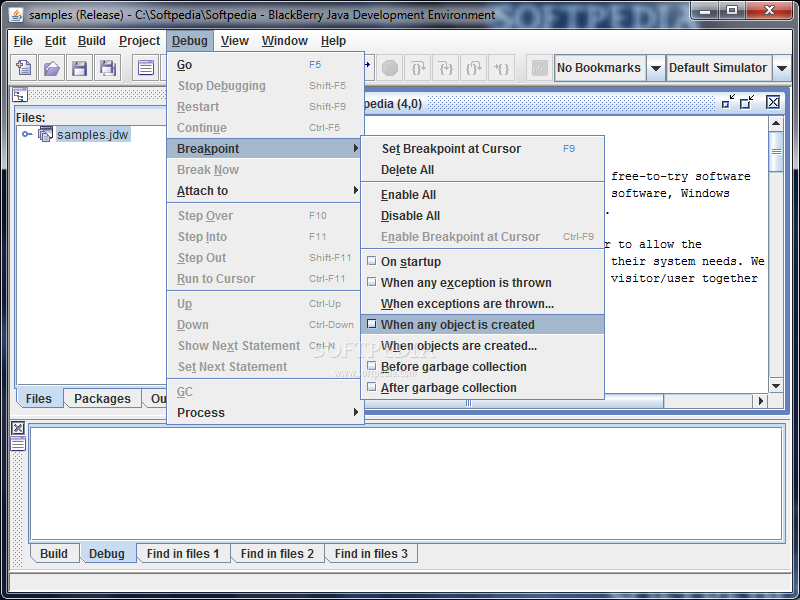Switch to the Packages tab
The height and width of the screenshot is (600, 800).
coord(102,398)
